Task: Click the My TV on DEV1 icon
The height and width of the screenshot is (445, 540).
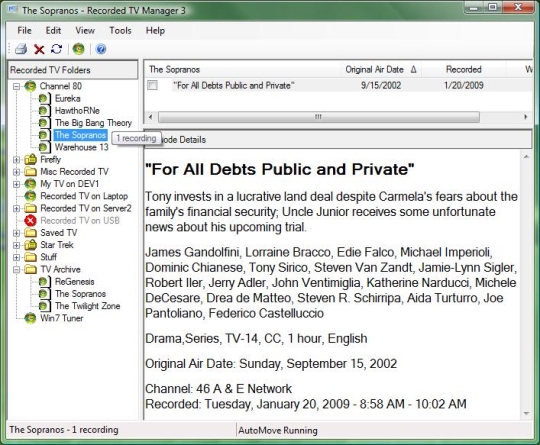Action: coord(30,184)
